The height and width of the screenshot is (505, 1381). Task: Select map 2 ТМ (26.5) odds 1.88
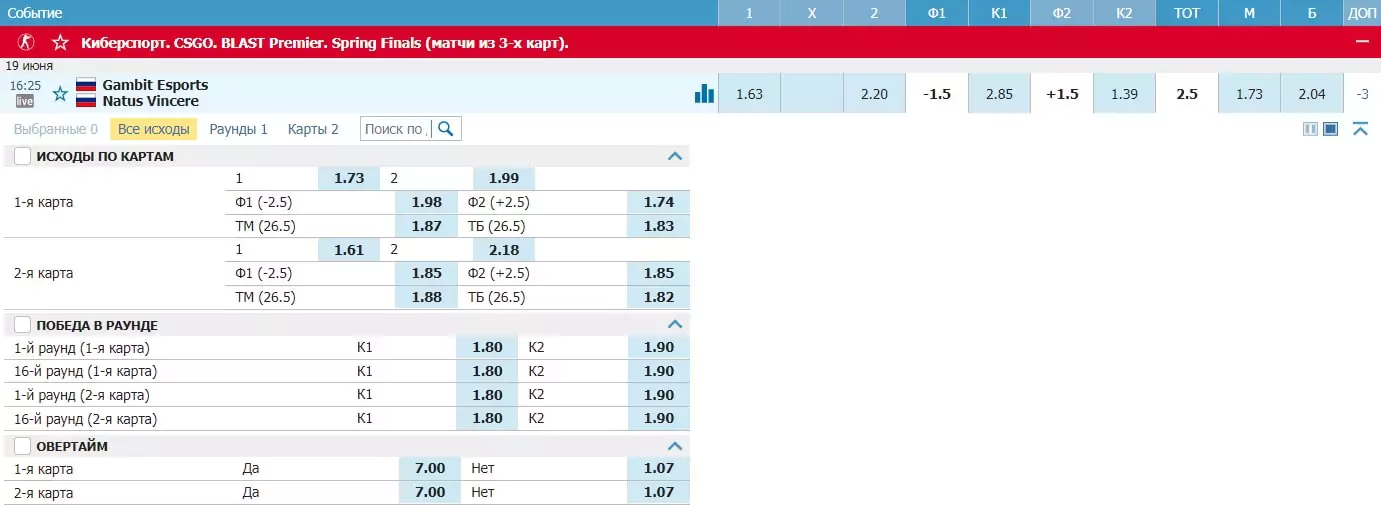427,297
